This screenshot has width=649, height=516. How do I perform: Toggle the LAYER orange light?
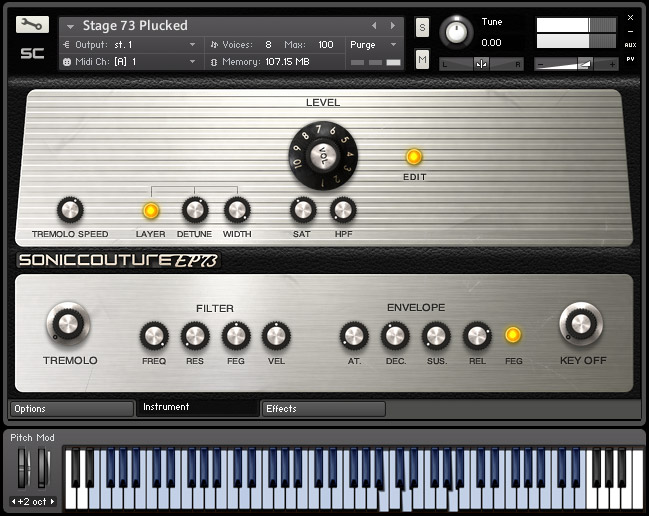[151, 211]
